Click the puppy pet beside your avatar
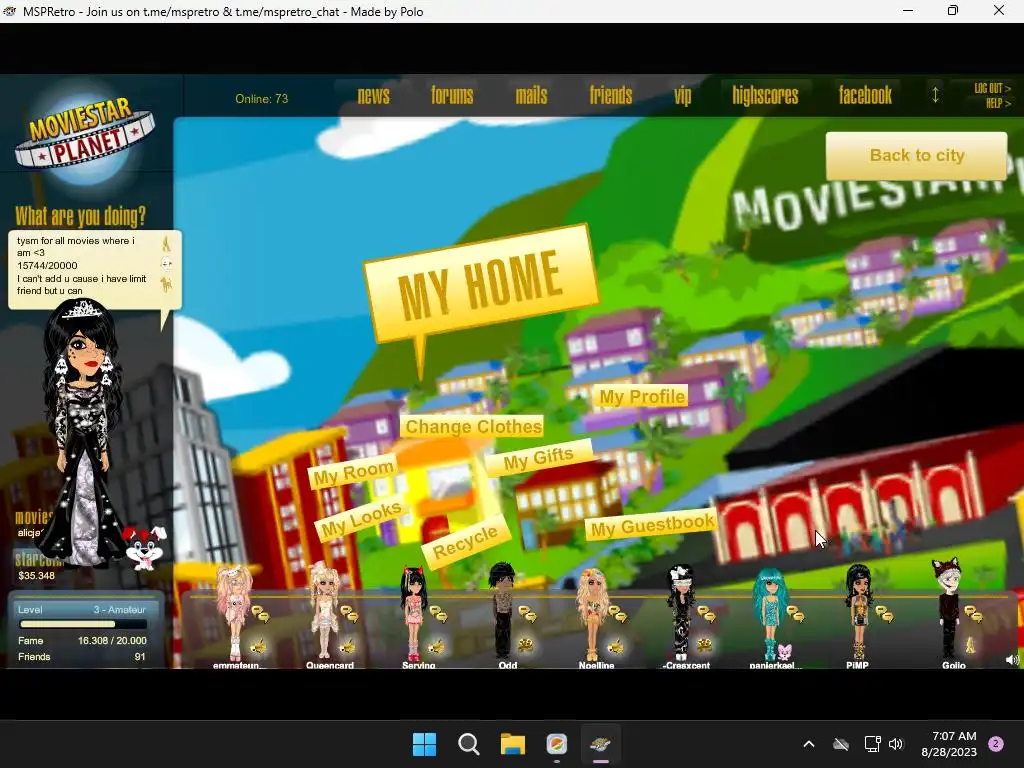 point(145,547)
